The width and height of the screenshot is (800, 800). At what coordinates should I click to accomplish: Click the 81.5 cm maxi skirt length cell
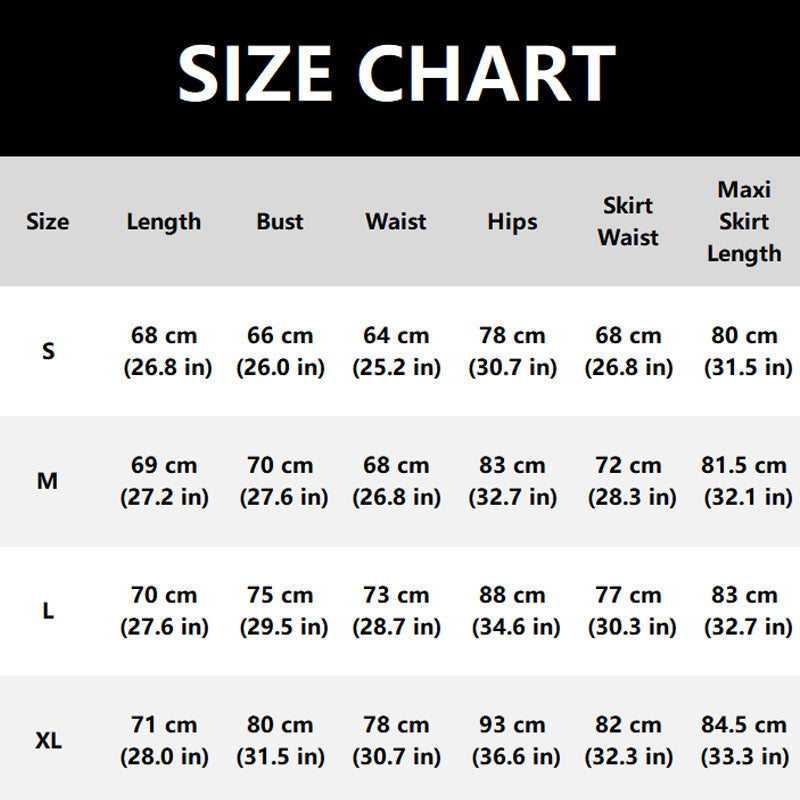coord(746,481)
